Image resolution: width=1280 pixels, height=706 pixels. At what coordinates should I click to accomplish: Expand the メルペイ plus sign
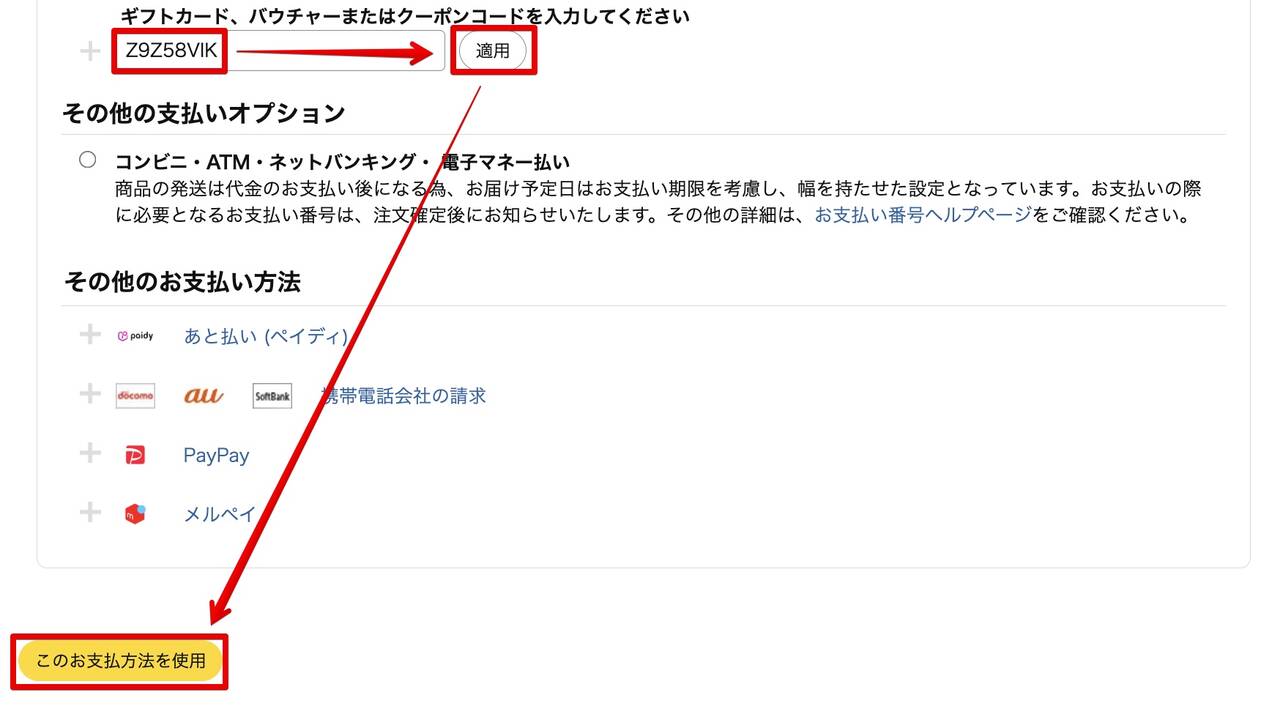(90, 513)
